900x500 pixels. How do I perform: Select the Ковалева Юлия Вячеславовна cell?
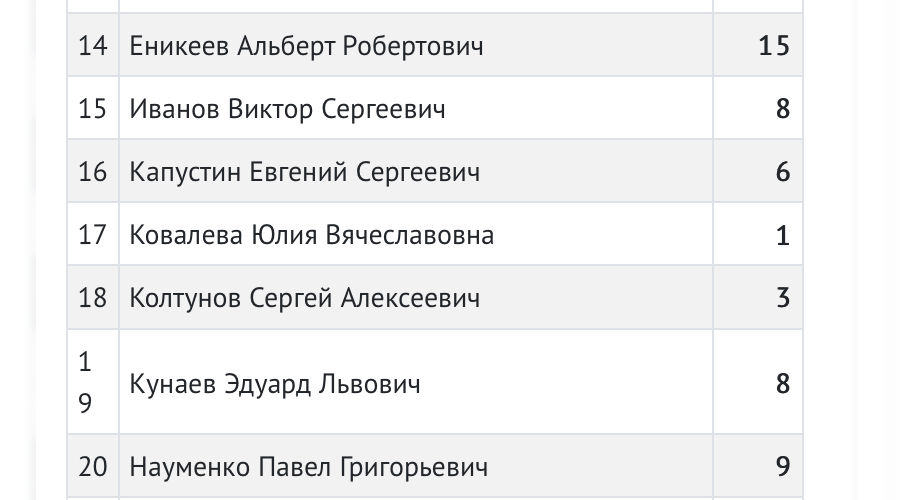pos(312,235)
